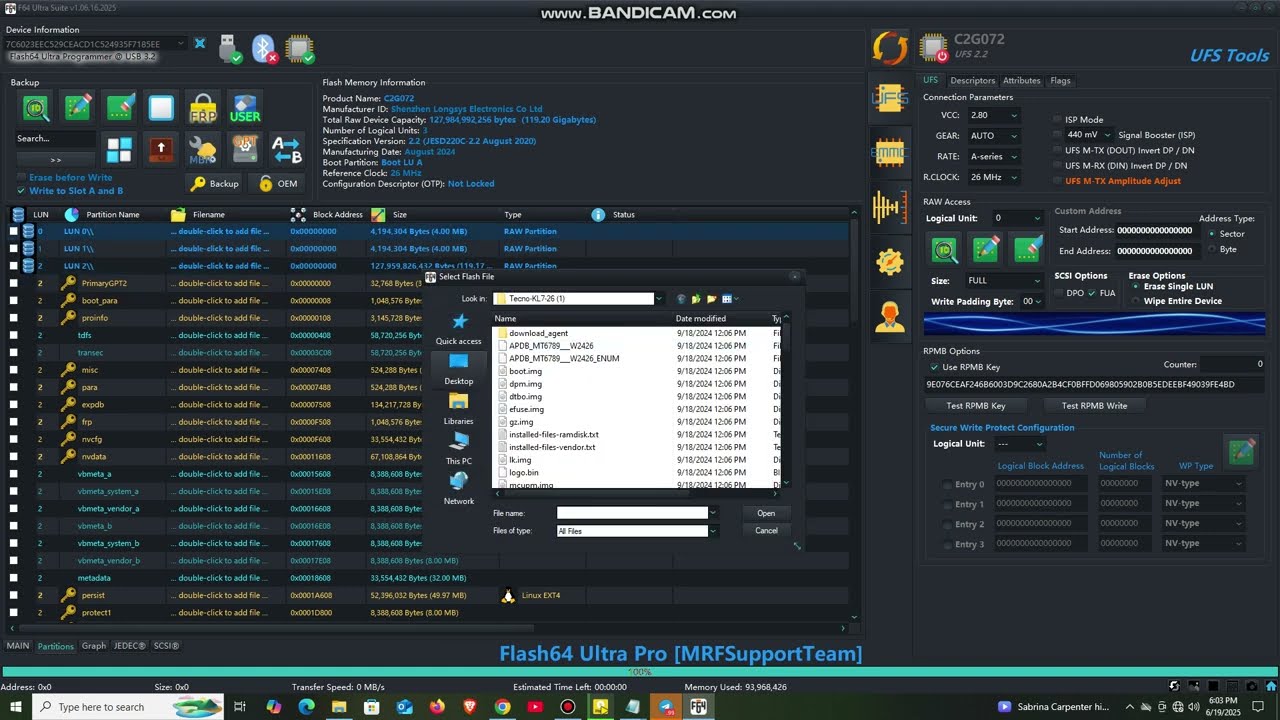Click the Bluetooth status icon

(264, 48)
